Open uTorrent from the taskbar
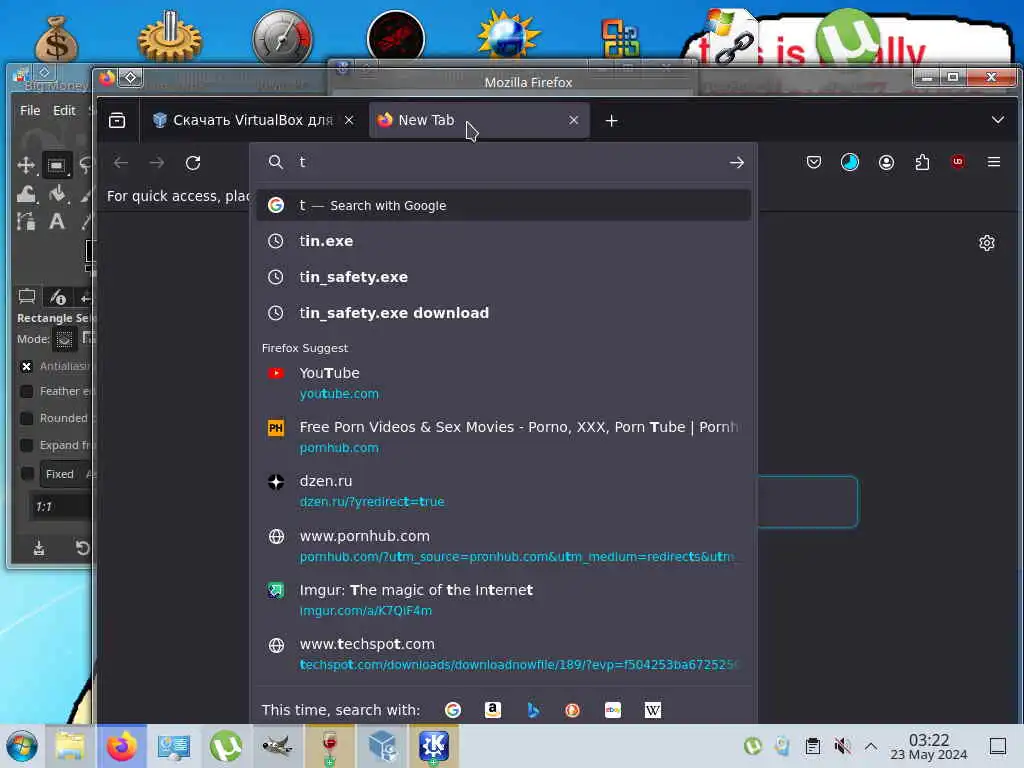This screenshot has height=768, width=1024. click(225, 746)
